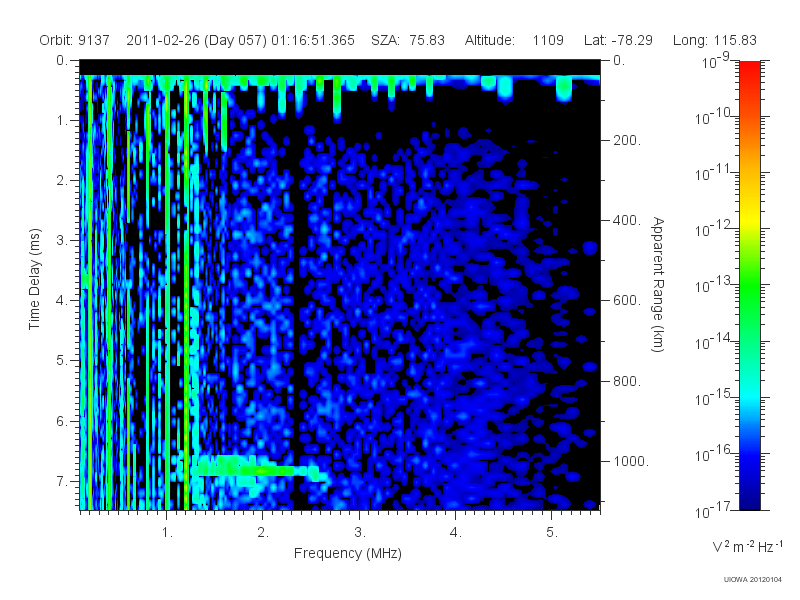Click the dark blue bottom of color bar
The height and width of the screenshot is (600, 800).
tap(750, 500)
